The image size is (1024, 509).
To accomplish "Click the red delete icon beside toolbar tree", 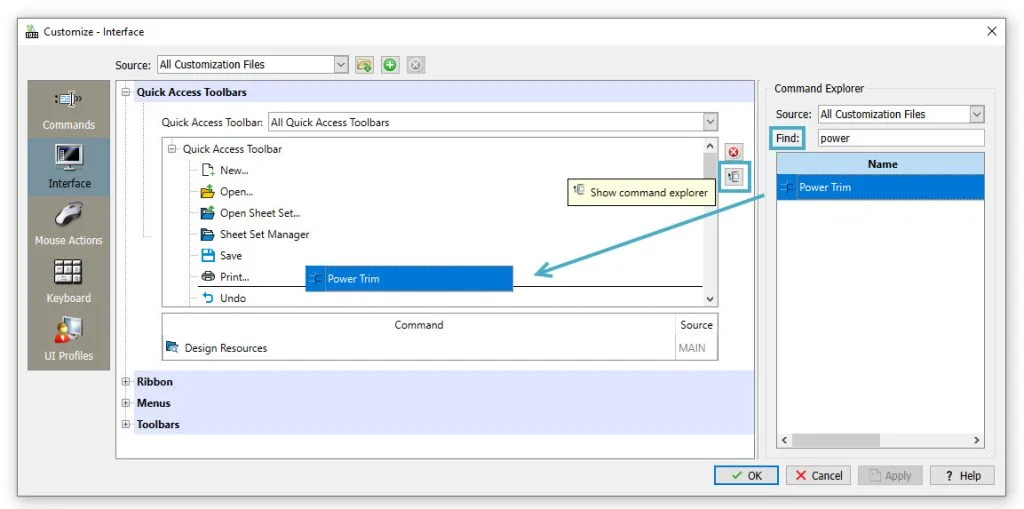I will (x=734, y=152).
